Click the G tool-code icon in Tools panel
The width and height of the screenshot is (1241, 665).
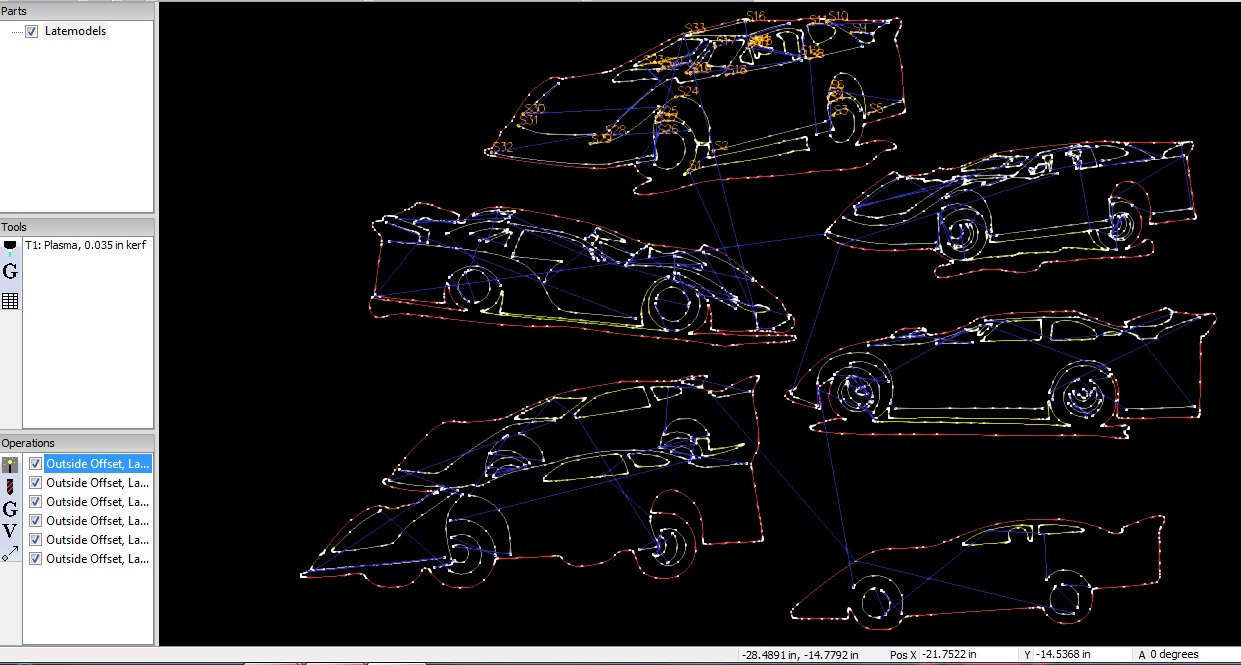pos(10,271)
